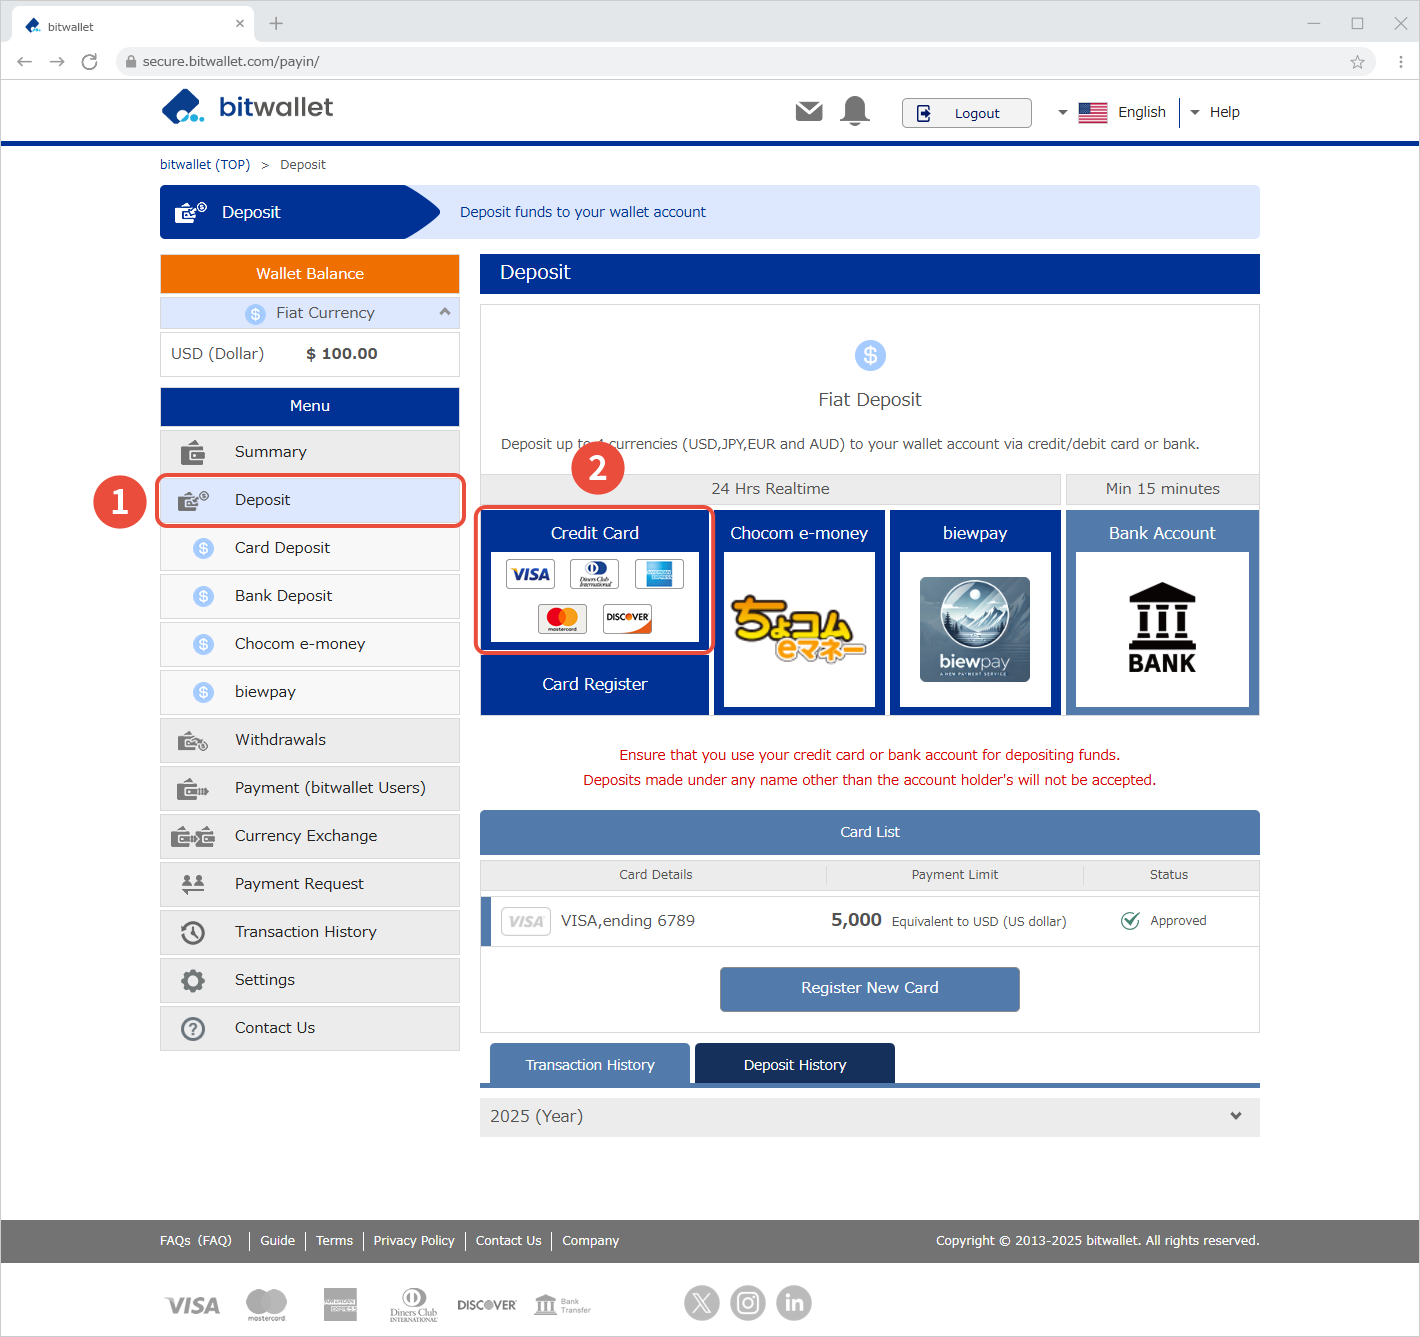The width and height of the screenshot is (1420, 1337).
Task: Open the mail envelope messages icon
Action: [x=809, y=111]
